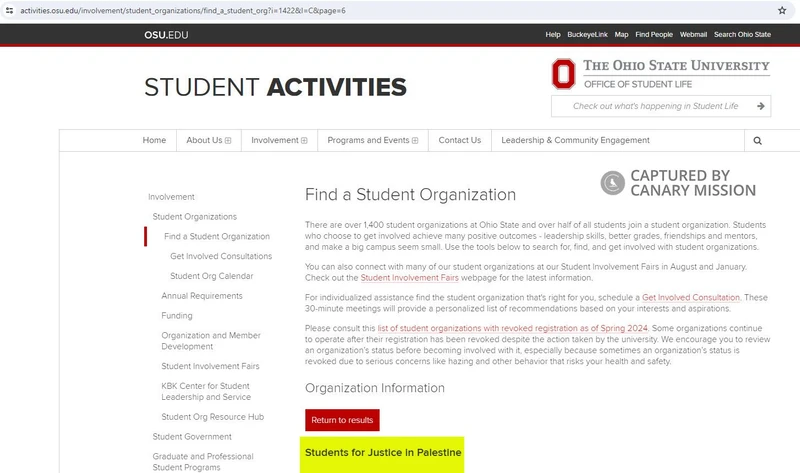Open Get Involved Consultations in sidebar

(221, 256)
